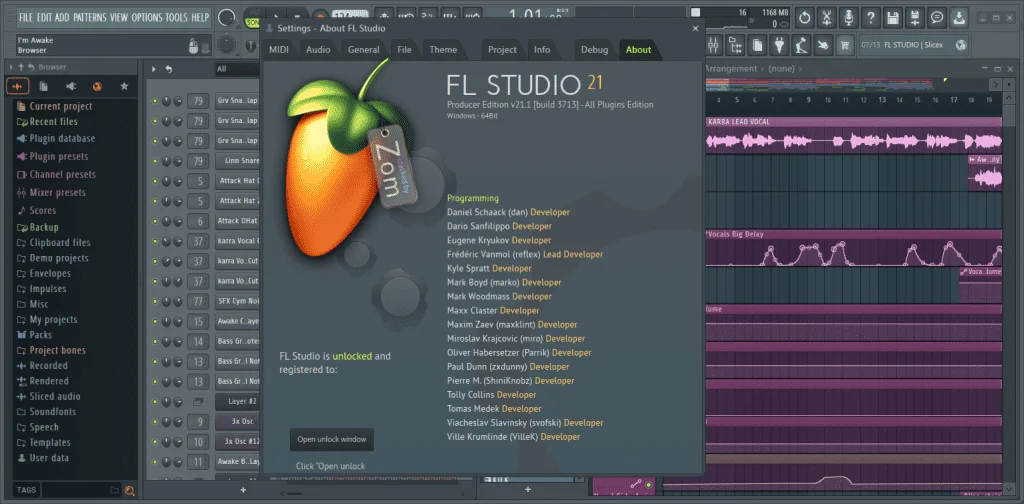Open channel rack options arrow menu

[x=154, y=69]
